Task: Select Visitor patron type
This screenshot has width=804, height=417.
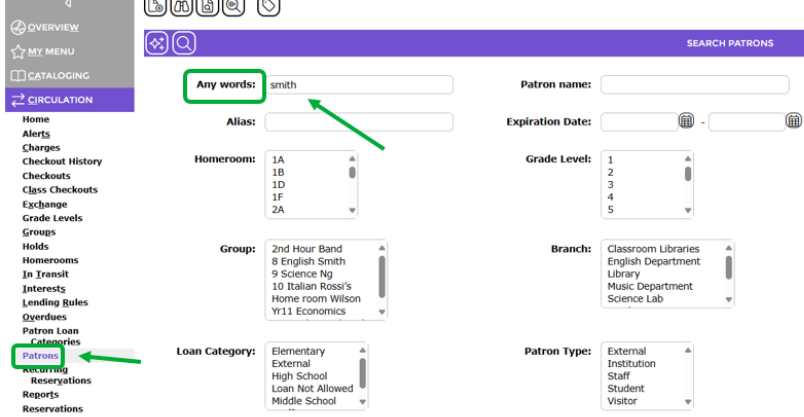Action: click(x=622, y=401)
